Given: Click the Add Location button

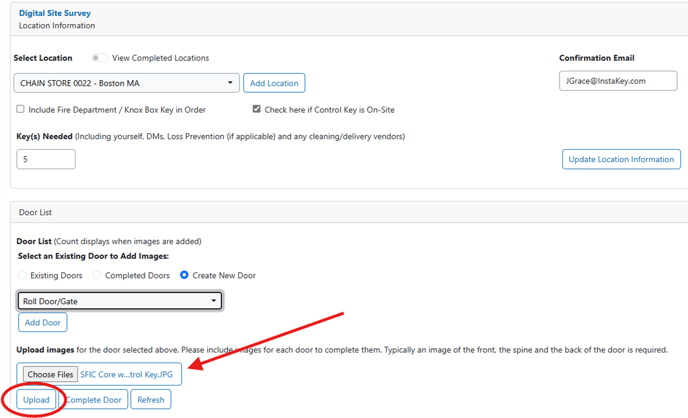Looking at the screenshot, I should click(x=274, y=83).
